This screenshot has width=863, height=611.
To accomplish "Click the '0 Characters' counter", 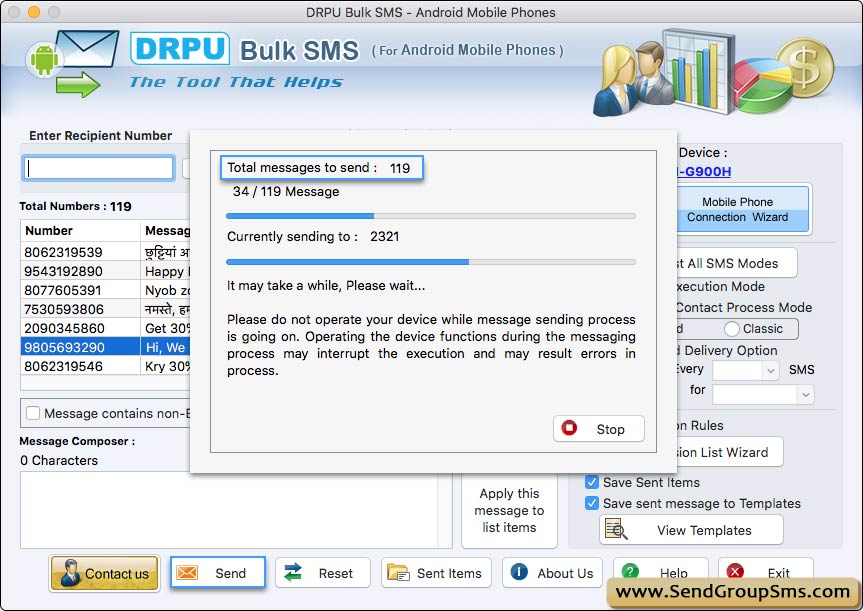I will [59, 460].
